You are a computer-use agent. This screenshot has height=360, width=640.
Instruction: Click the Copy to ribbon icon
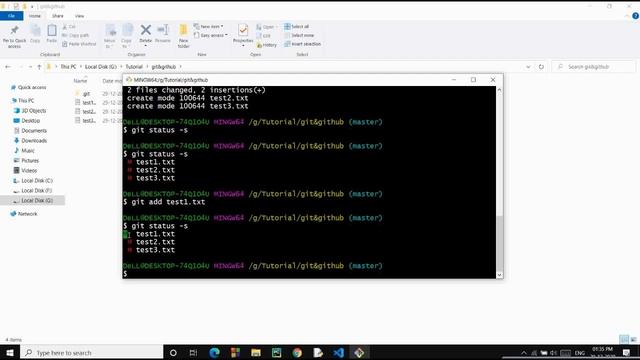[x=127, y=36]
